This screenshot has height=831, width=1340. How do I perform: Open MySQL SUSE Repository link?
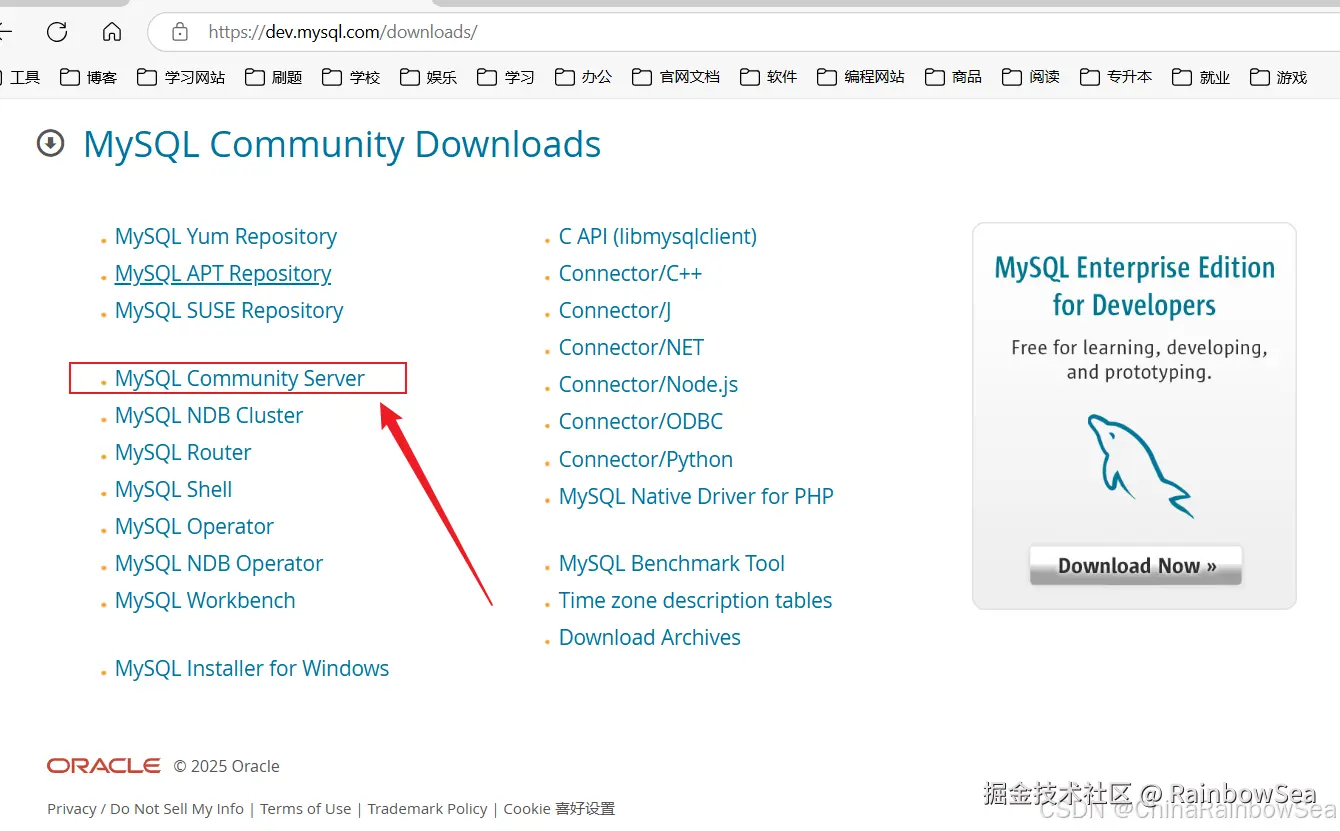pyautogui.click(x=229, y=311)
